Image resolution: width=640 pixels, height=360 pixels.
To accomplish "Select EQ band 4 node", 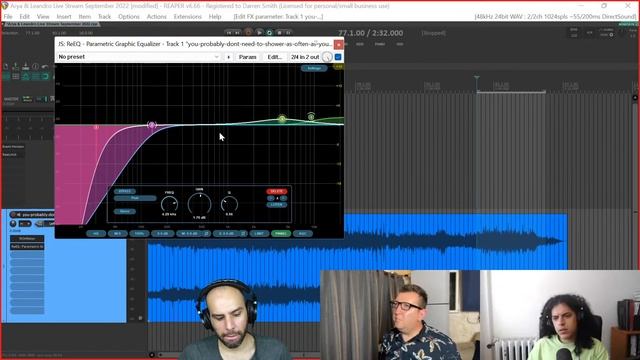I will point(311,117).
